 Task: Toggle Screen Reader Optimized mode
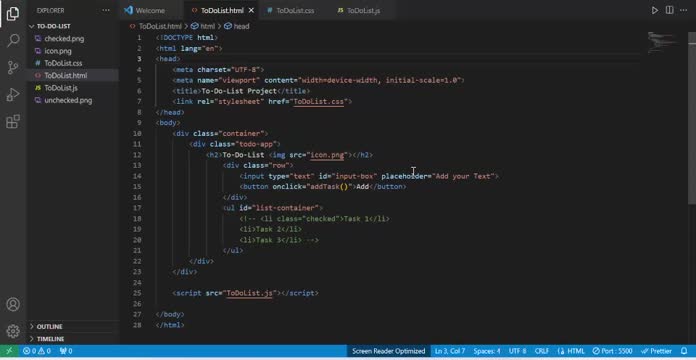click(388, 351)
